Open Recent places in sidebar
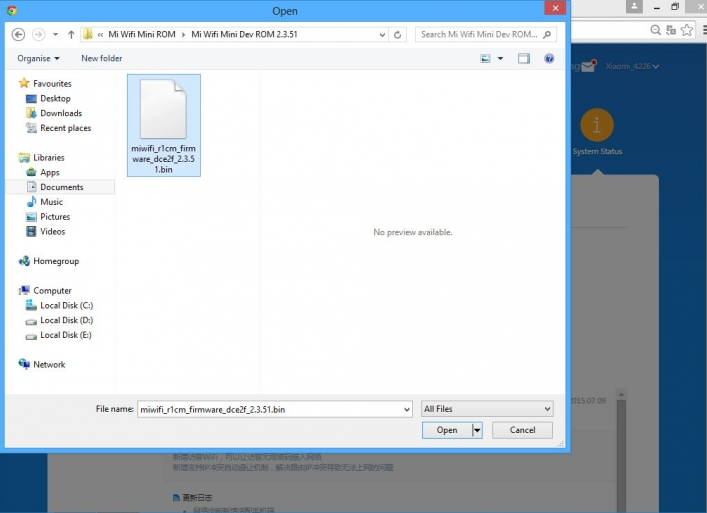This screenshot has height=513, width=707. (x=59, y=128)
